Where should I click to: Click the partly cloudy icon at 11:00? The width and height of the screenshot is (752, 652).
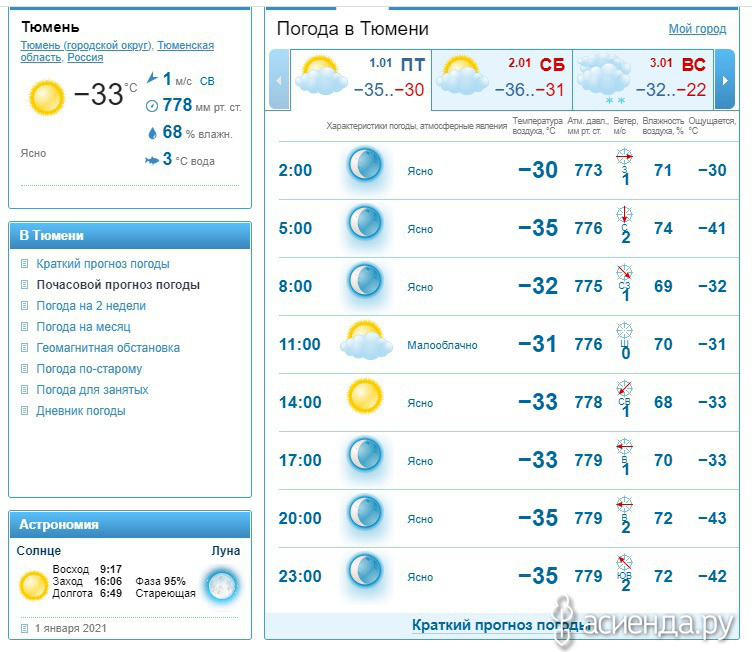(x=366, y=340)
